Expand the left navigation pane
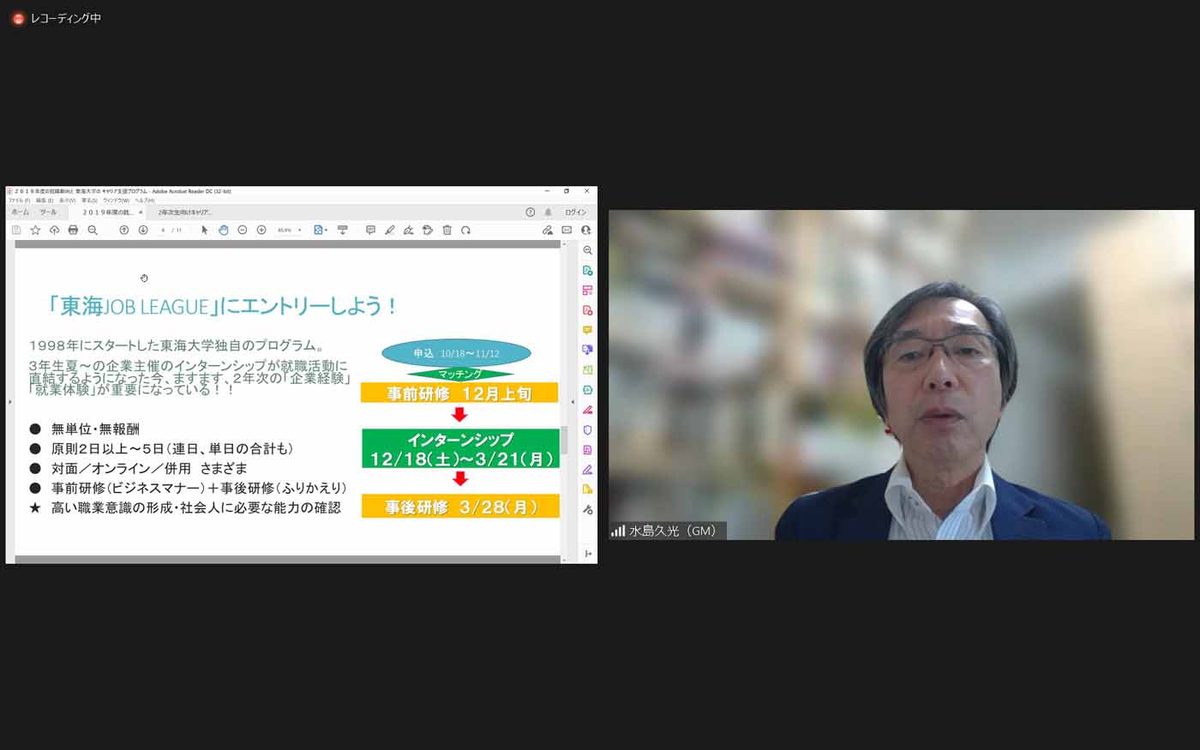The height and width of the screenshot is (750, 1200). (9, 402)
